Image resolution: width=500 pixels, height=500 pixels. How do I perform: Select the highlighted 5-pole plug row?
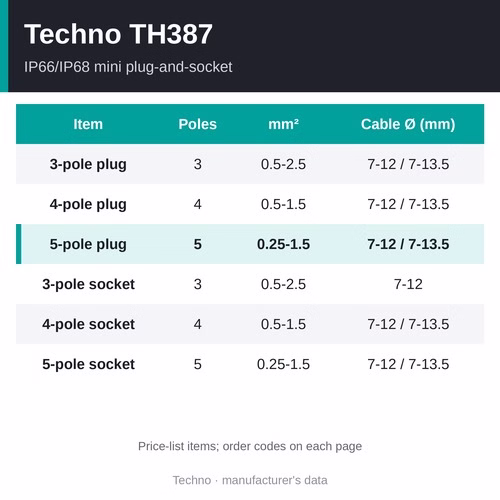[250, 244]
